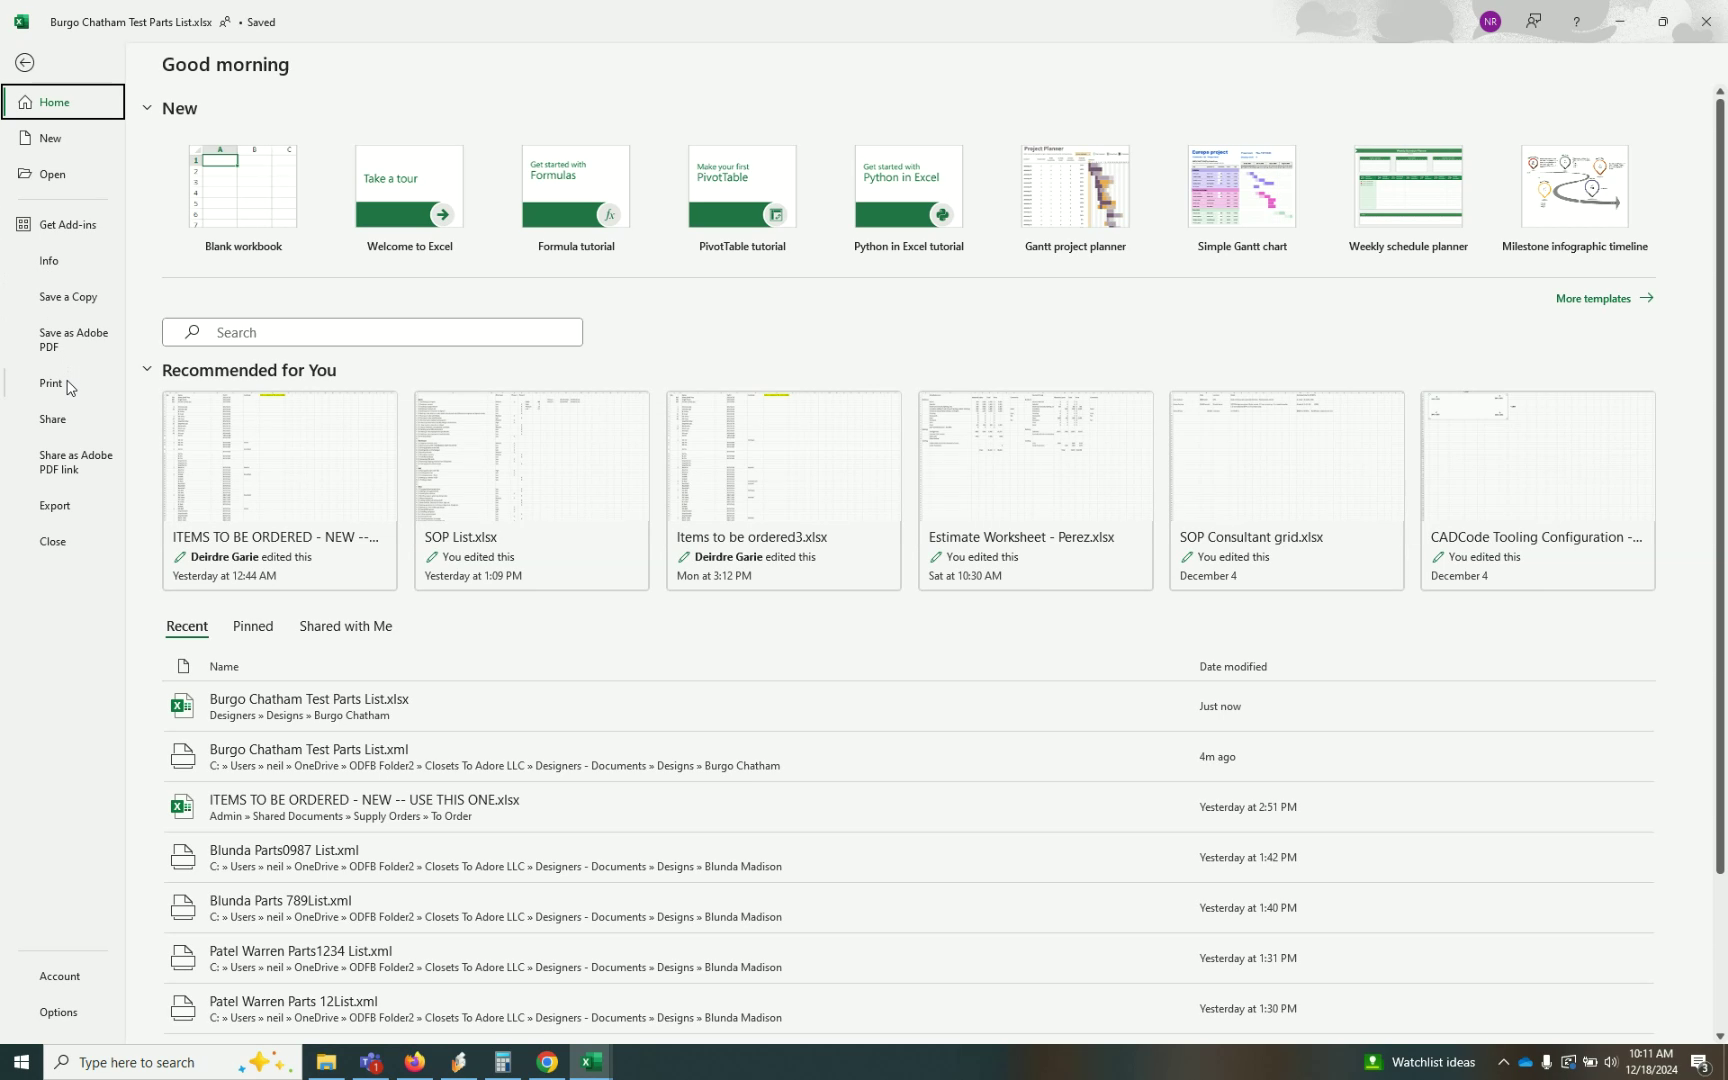Viewport: 1728px width, 1080px height.
Task: Choose Share as Adobe PDF link
Action: click(63, 463)
